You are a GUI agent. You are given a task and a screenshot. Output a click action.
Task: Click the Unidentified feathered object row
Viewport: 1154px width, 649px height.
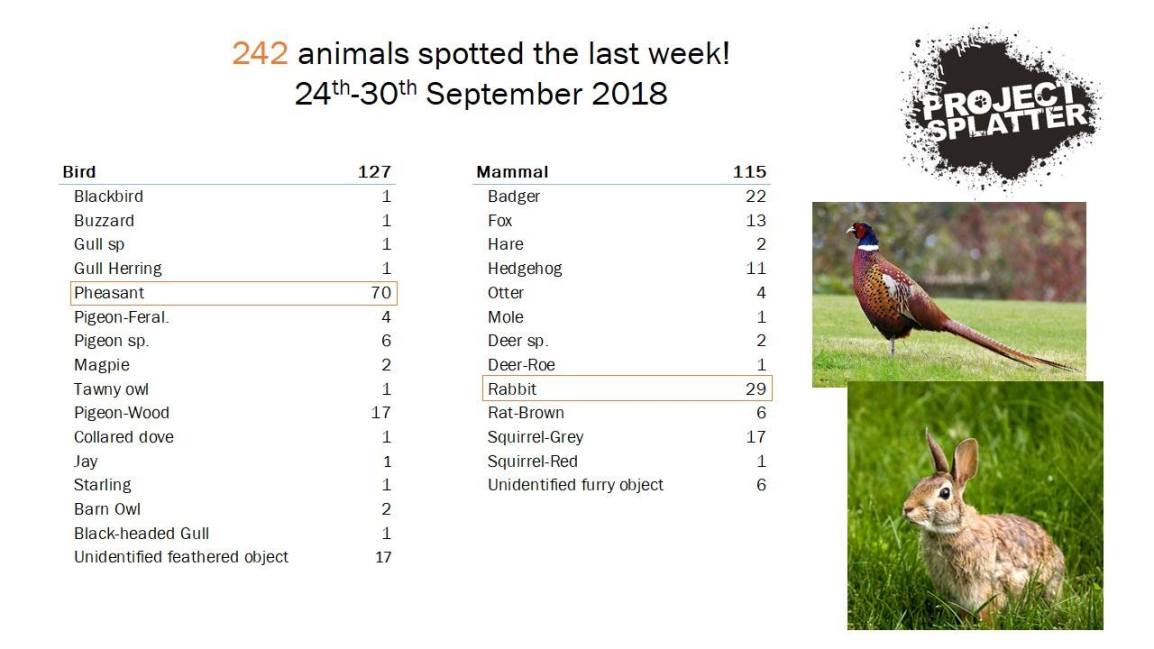[x=181, y=557]
